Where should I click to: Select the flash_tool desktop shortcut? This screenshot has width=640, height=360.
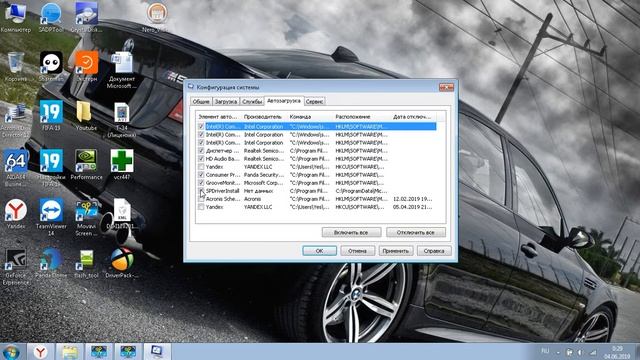click(86, 263)
